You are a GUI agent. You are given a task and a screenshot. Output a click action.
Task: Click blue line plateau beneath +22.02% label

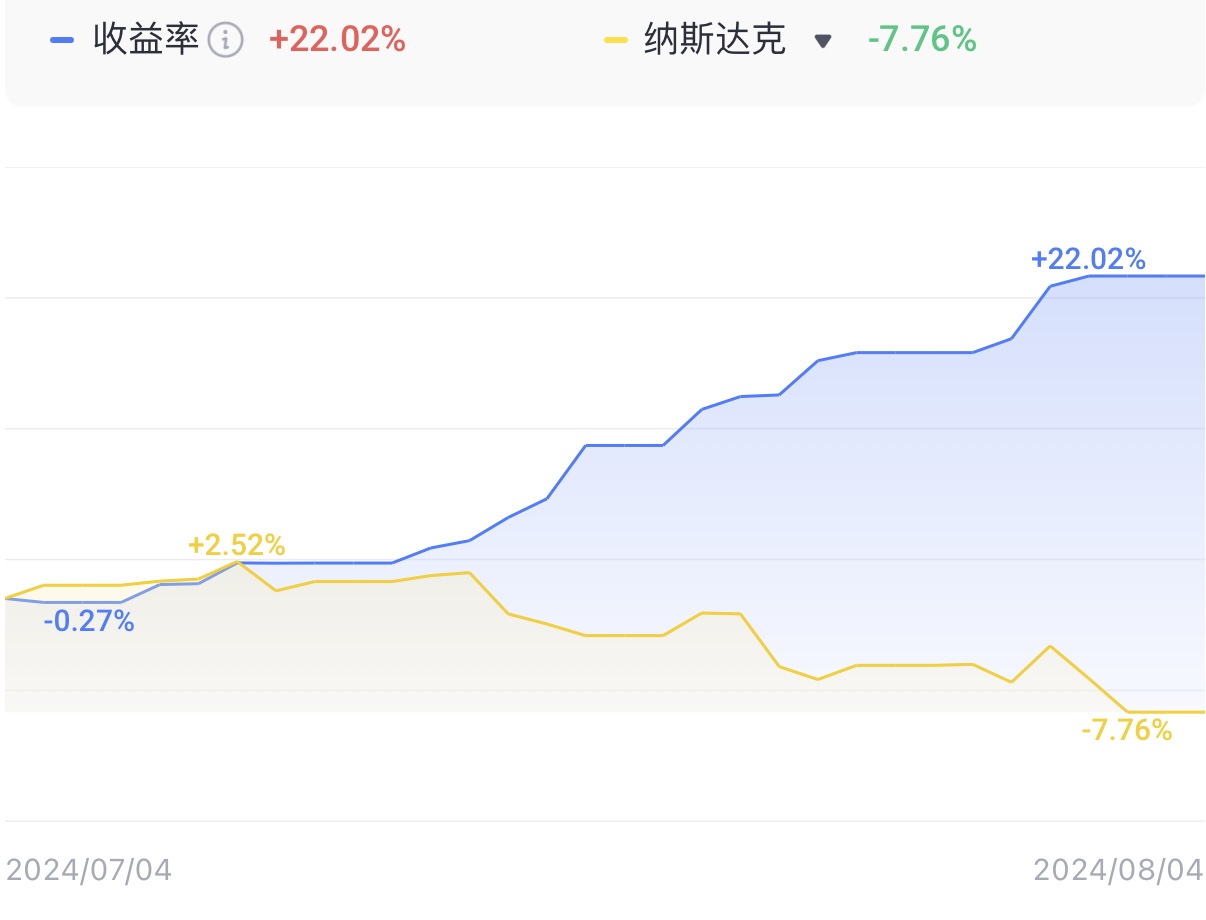pyautogui.click(x=1146, y=275)
